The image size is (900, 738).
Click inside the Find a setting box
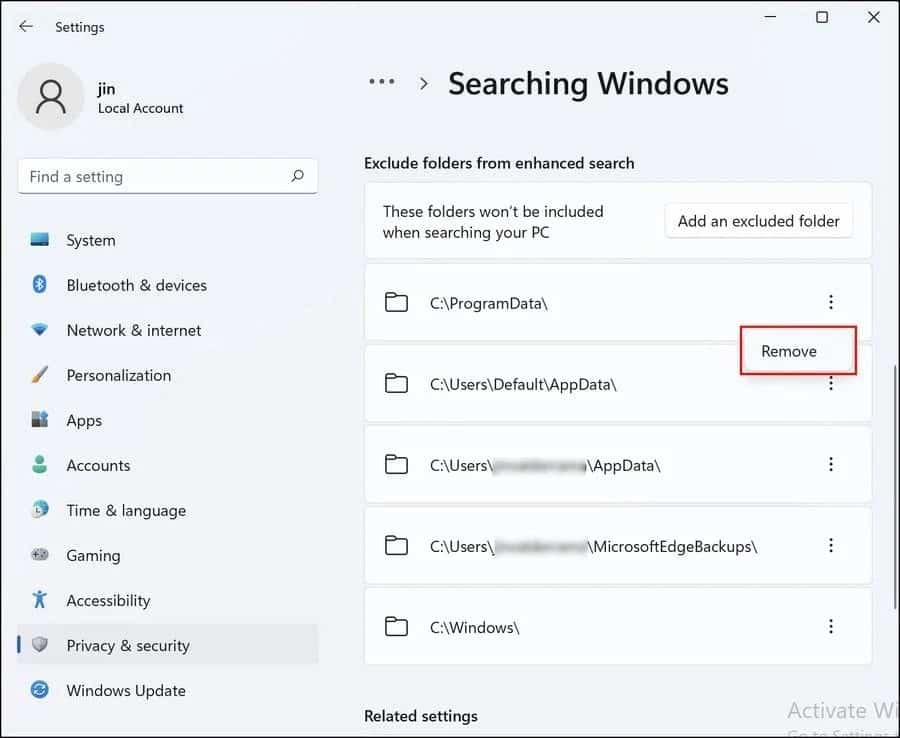click(x=140, y=176)
